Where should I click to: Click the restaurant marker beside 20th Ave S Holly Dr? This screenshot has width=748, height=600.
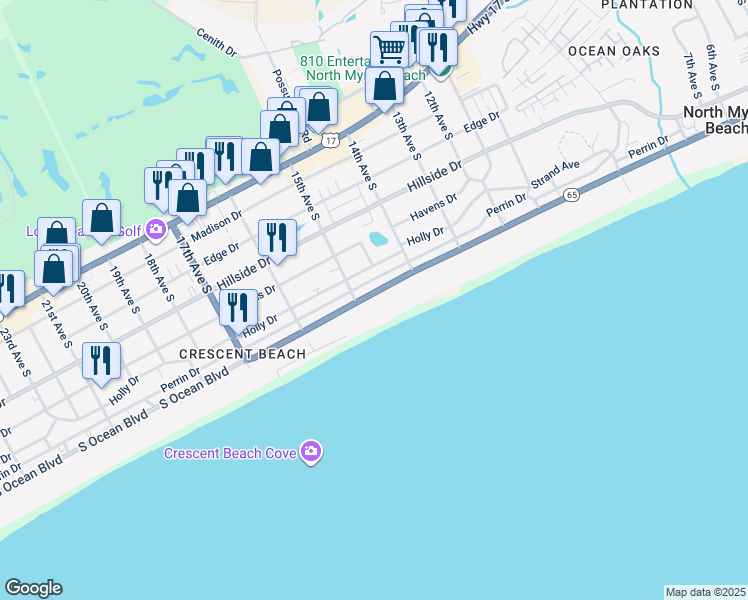pos(101,362)
